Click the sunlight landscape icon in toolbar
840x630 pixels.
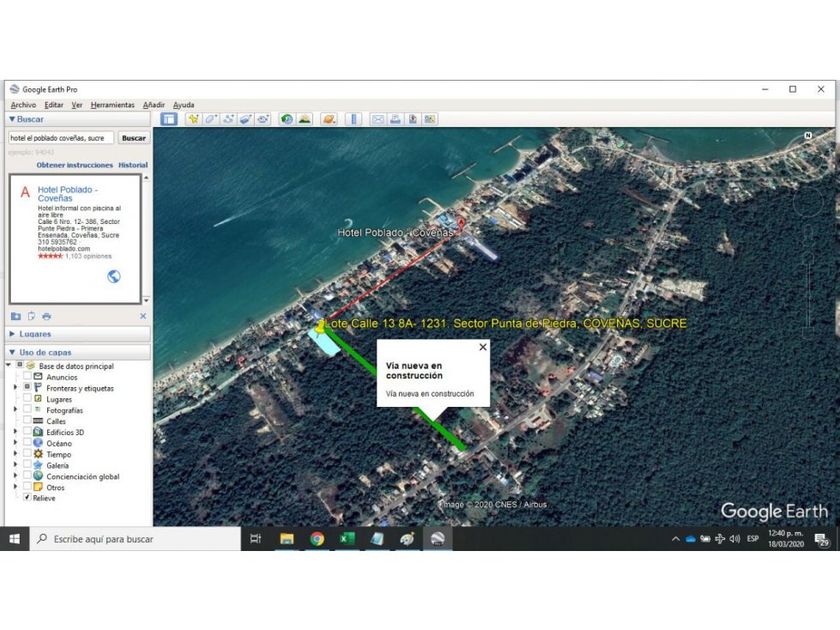304,119
